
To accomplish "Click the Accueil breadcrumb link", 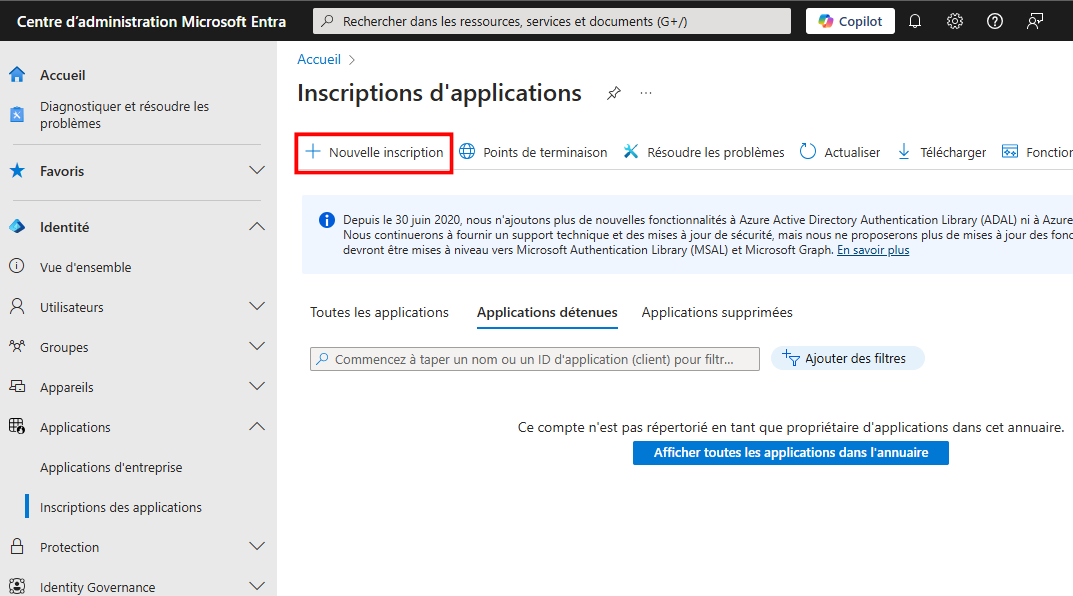I will (x=319, y=60).
